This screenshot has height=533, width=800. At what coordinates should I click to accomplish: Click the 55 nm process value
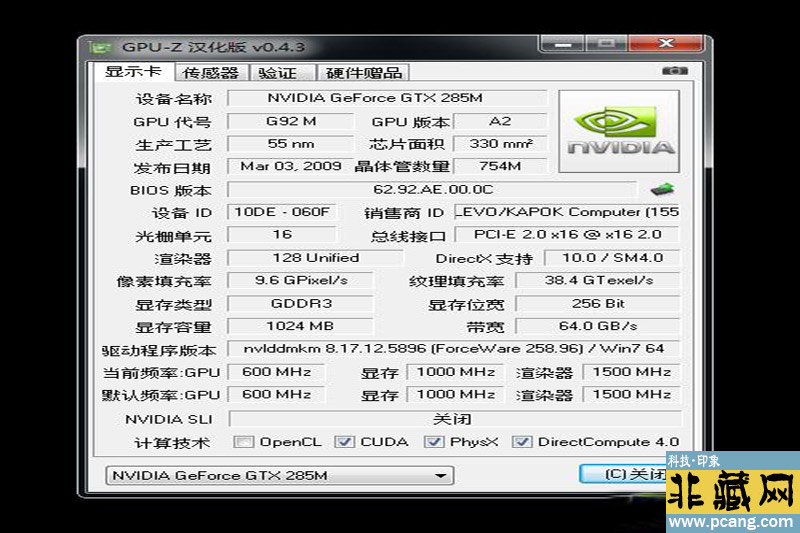pyautogui.click(x=290, y=144)
